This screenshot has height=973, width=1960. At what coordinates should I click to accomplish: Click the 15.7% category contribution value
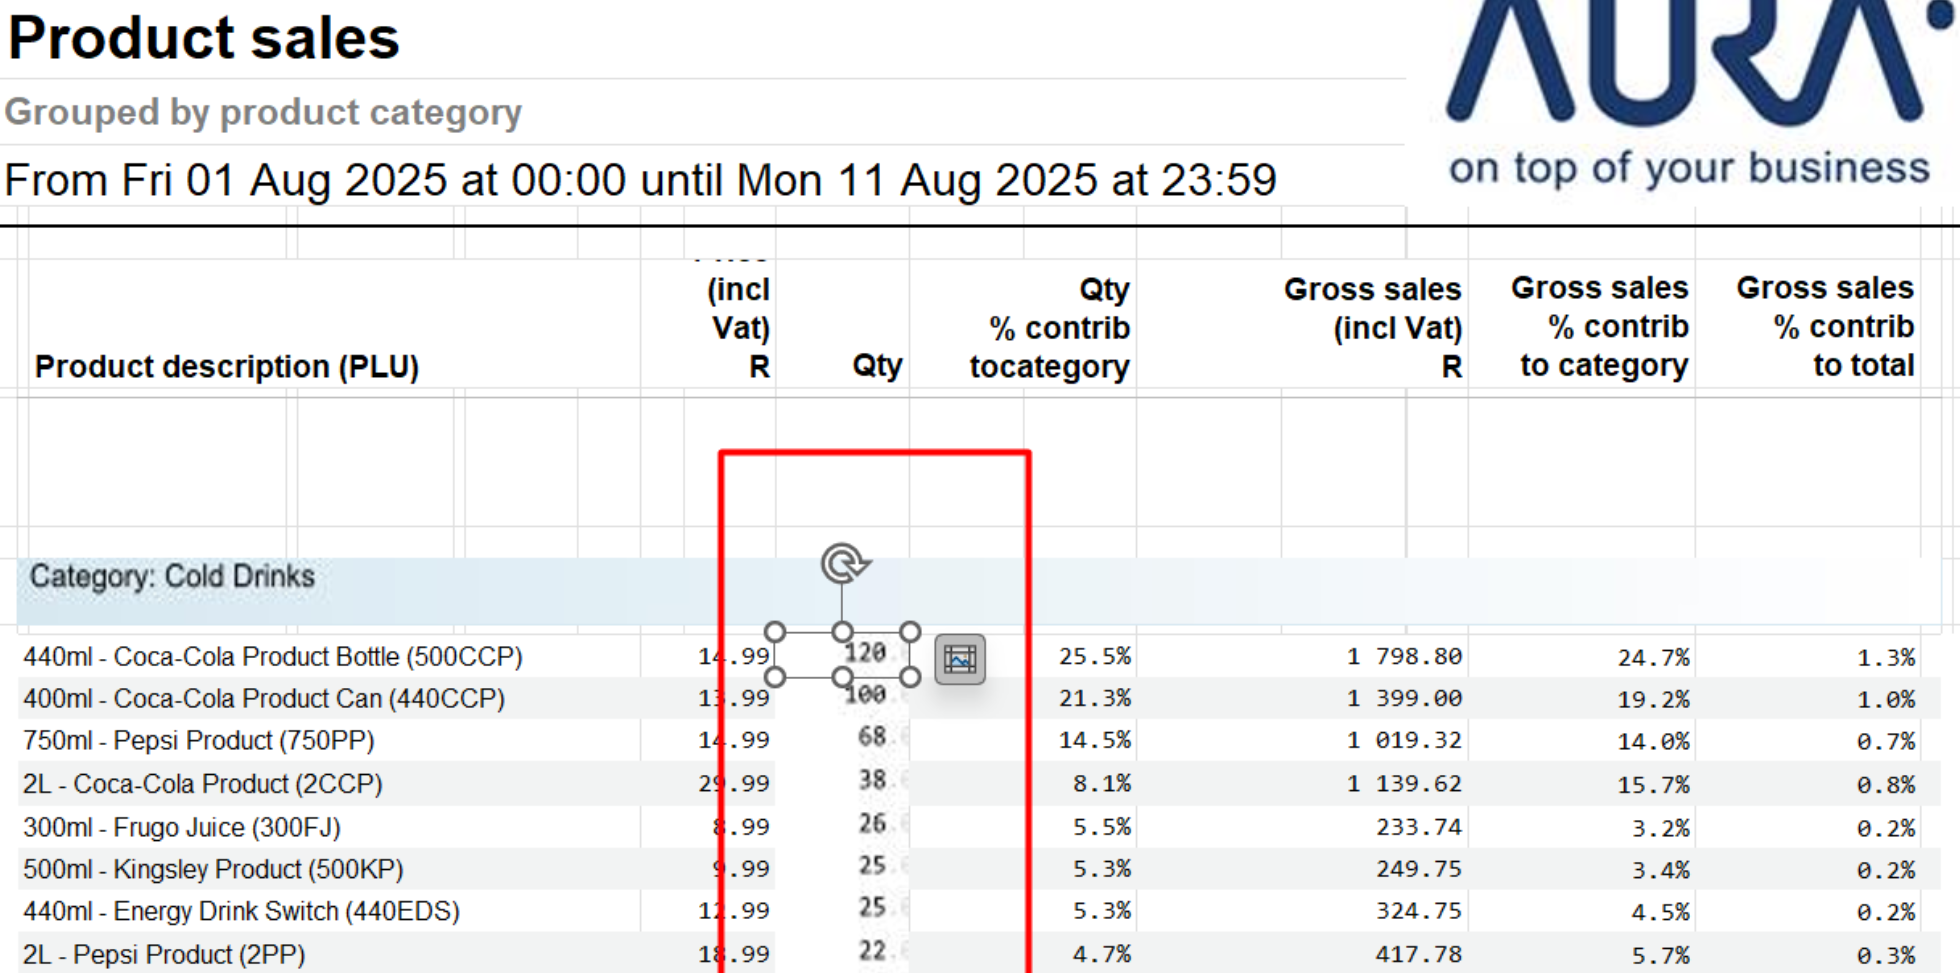tap(1654, 786)
